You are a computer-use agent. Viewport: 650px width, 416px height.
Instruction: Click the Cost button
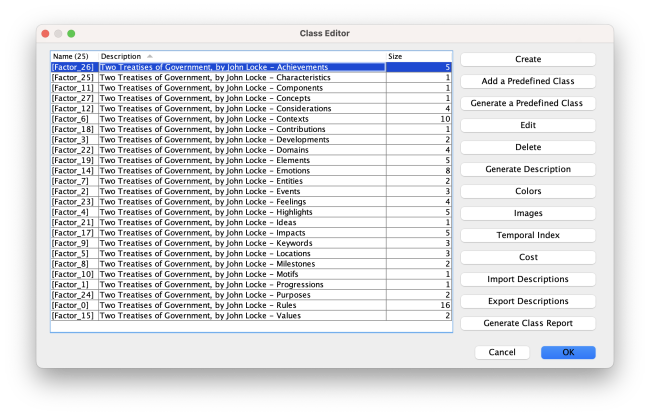[528, 257]
